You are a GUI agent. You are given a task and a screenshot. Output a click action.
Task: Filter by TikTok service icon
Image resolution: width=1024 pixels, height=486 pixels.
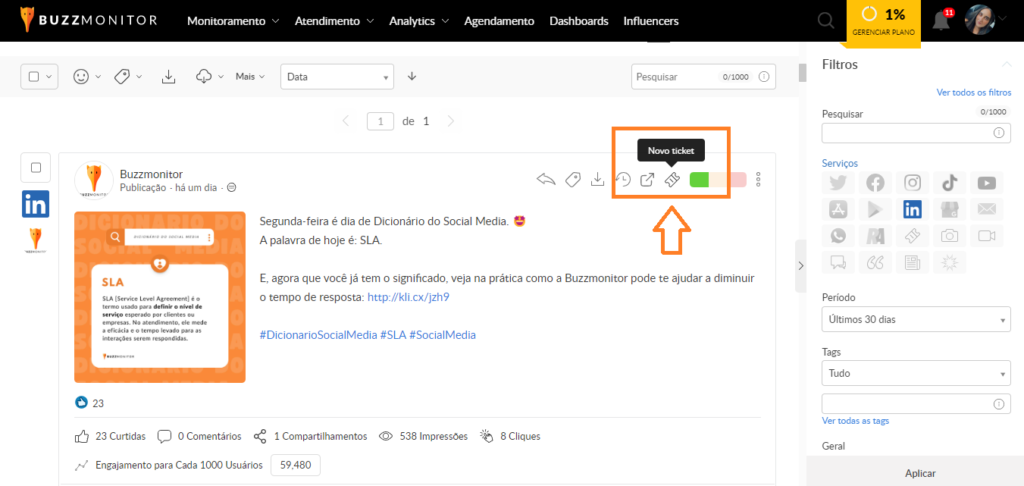(x=949, y=182)
